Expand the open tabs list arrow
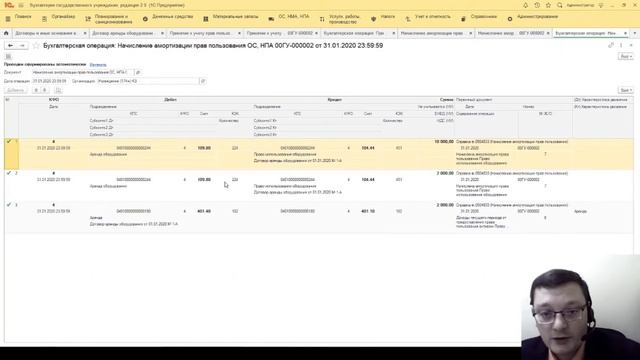 [x=635, y=33]
